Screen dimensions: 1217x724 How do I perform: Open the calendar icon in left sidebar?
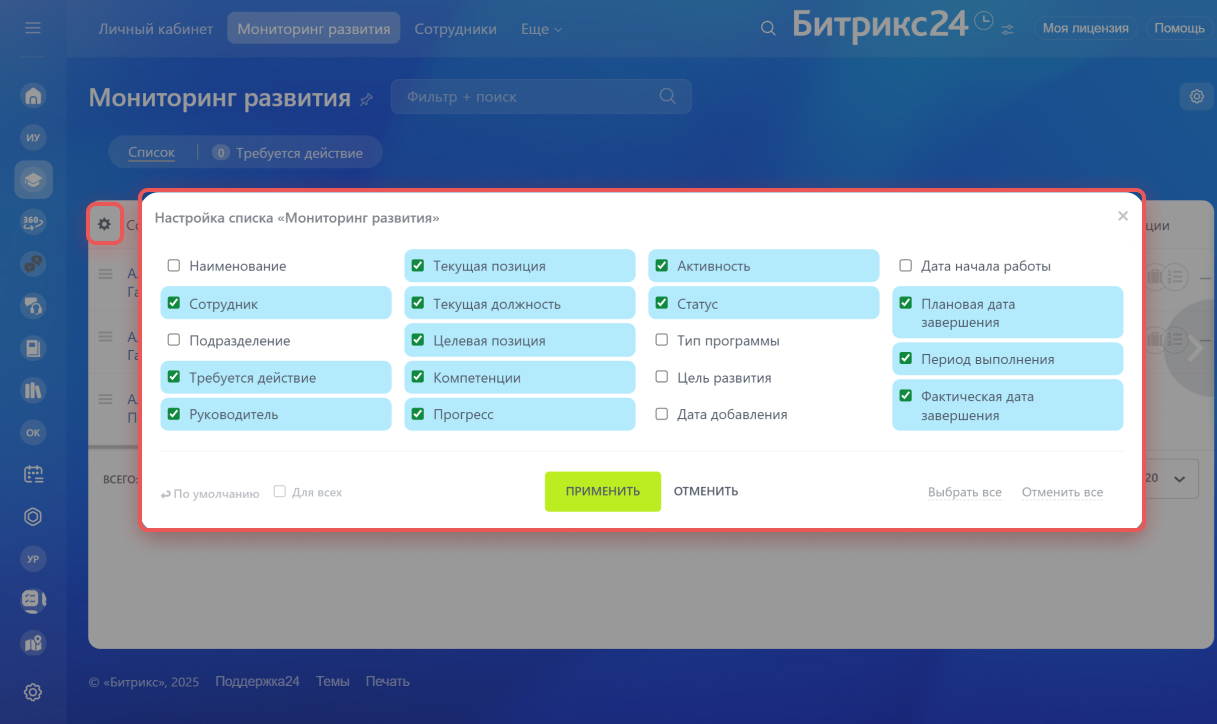pos(33,474)
